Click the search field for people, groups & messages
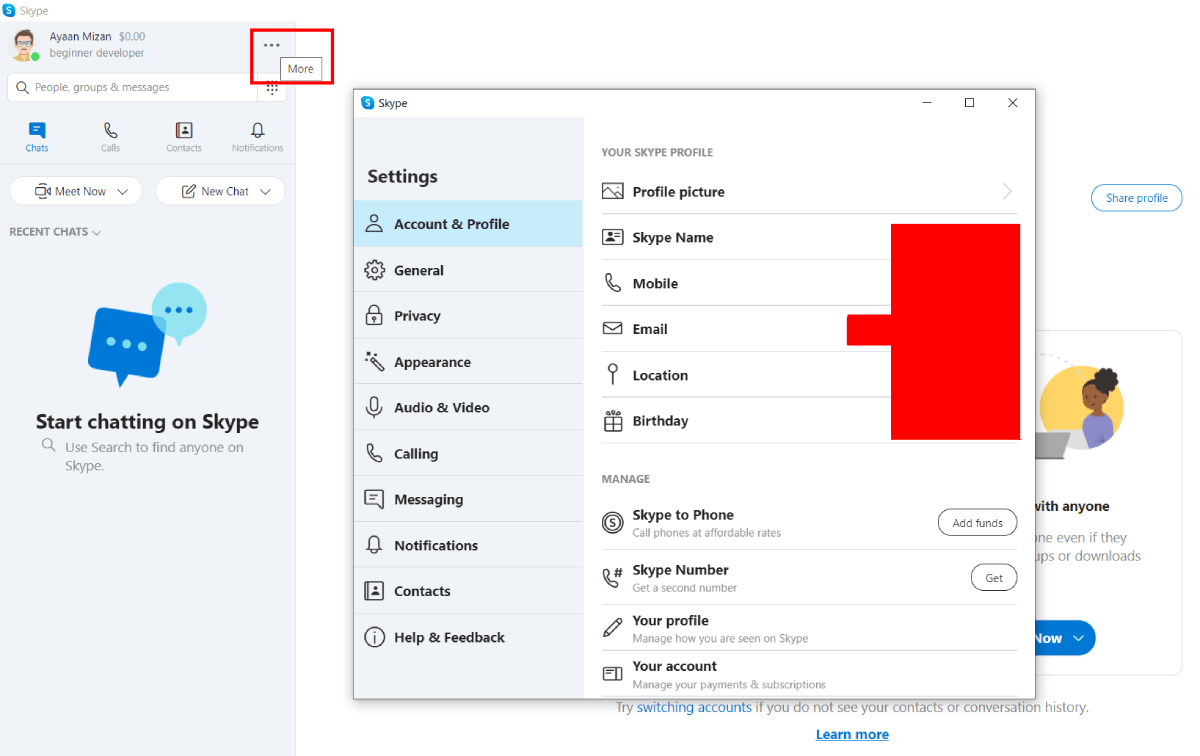Image resolution: width=1200 pixels, height=756 pixels. click(132, 87)
